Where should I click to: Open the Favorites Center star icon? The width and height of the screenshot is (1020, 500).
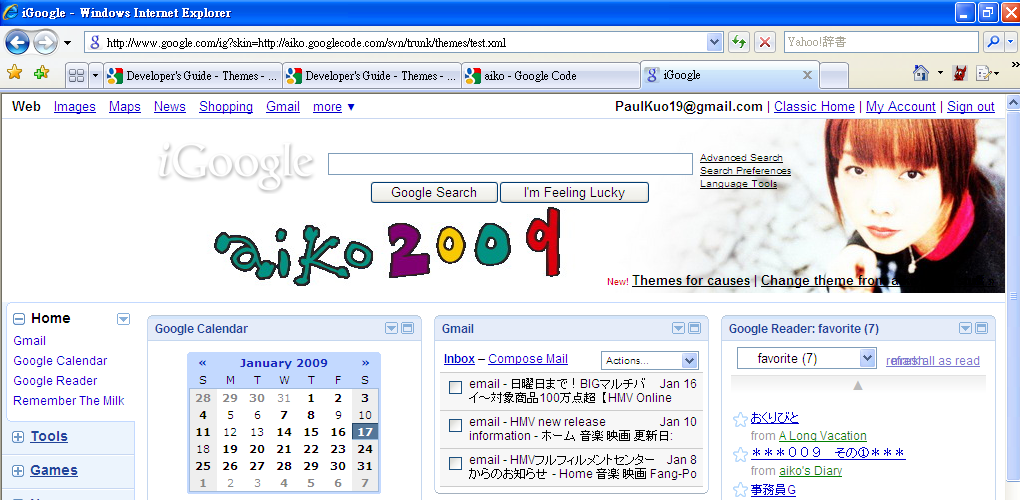point(14,72)
